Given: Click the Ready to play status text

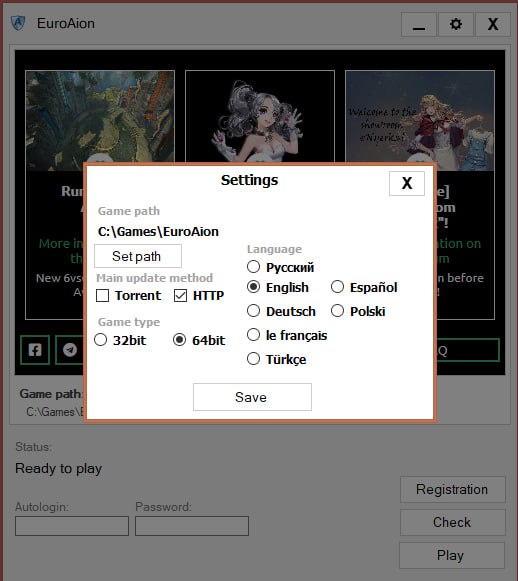Looking at the screenshot, I should [x=59, y=468].
